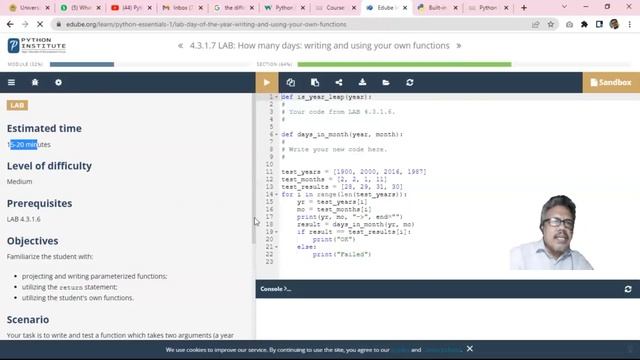The width and height of the screenshot is (640, 360).
Task: Dismiss the cookie notice with the X
Action: 470,349
